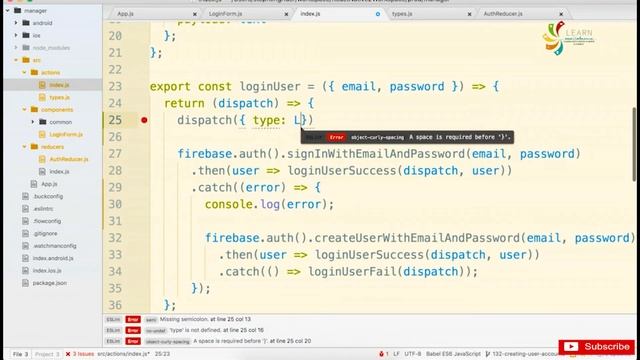Click the editor vertical scrollbar

coord(634,144)
